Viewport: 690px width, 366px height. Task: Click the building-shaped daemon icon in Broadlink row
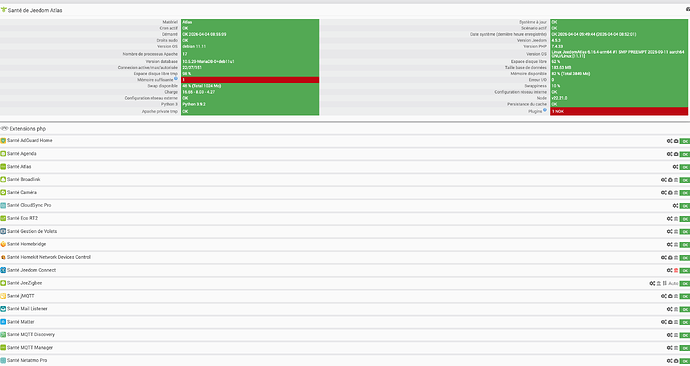click(x=676, y=180)
